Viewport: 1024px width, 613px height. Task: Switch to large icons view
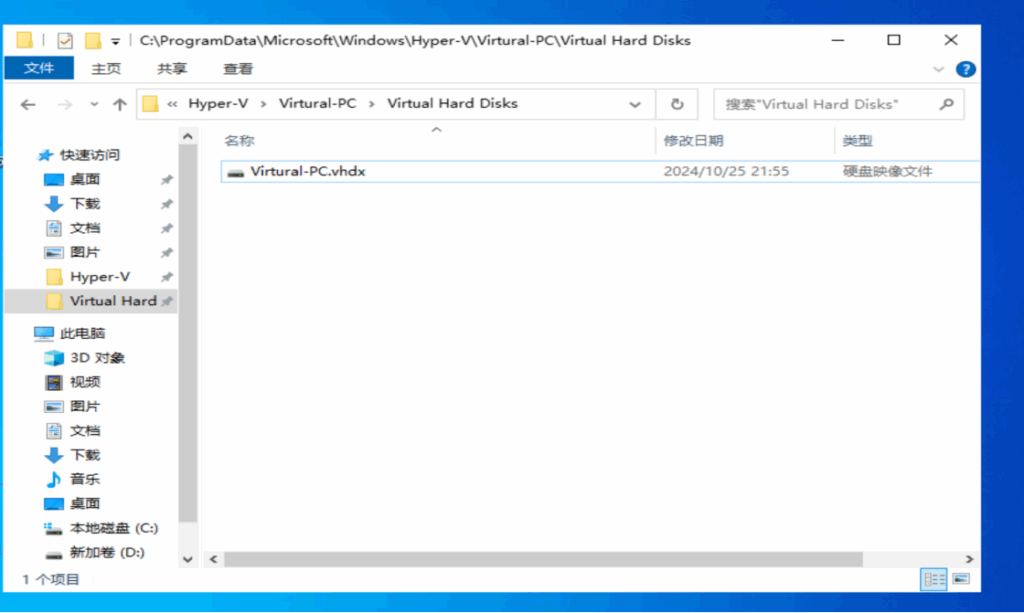click(x=961, y=579)
